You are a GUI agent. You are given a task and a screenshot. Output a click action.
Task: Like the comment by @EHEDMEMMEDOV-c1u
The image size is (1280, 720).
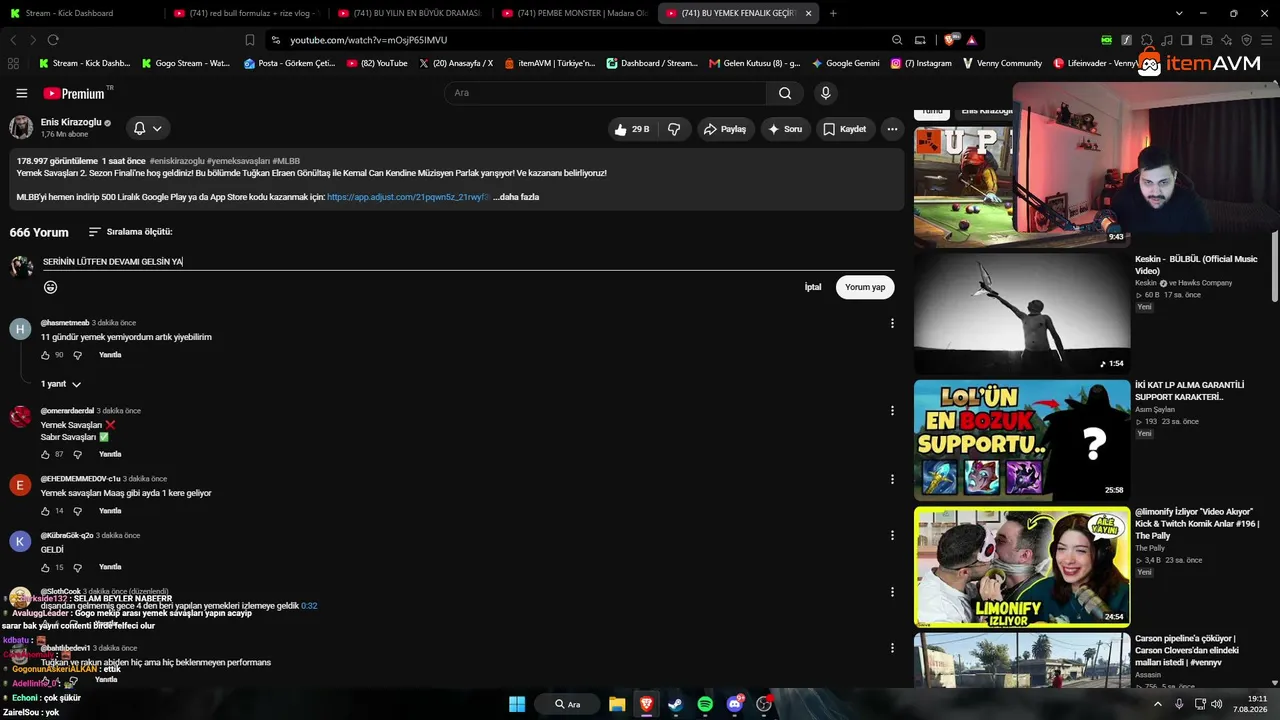(x=45, y=511)
